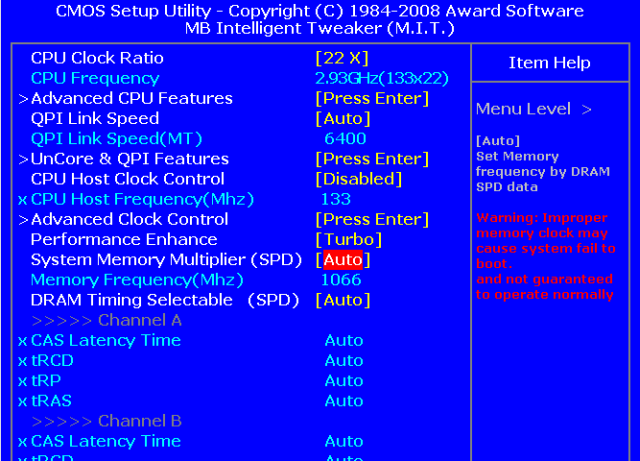Screen dimensions: 640x461
Task: Select the x marker before CPU Host Frequency
Action: [x=23, y=200]
